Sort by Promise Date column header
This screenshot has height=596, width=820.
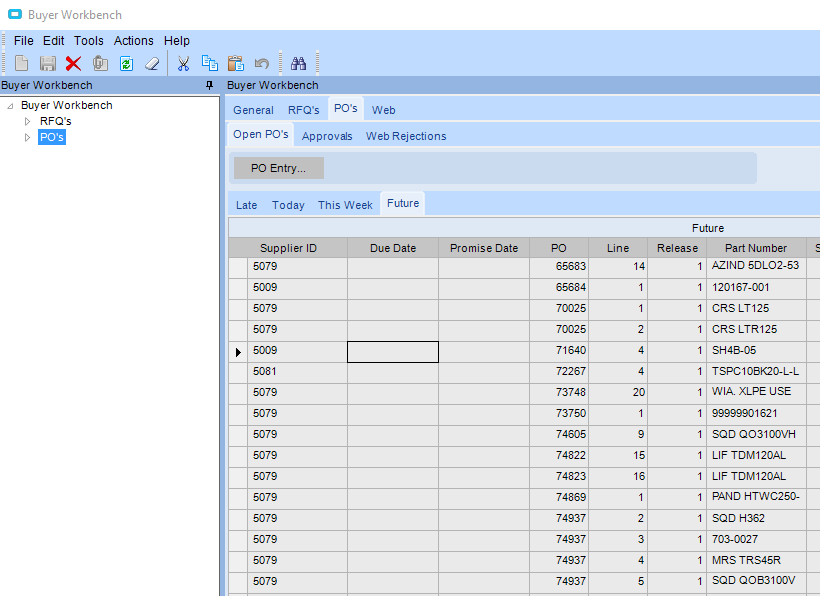pyautogui.click(x=484, y=248)
